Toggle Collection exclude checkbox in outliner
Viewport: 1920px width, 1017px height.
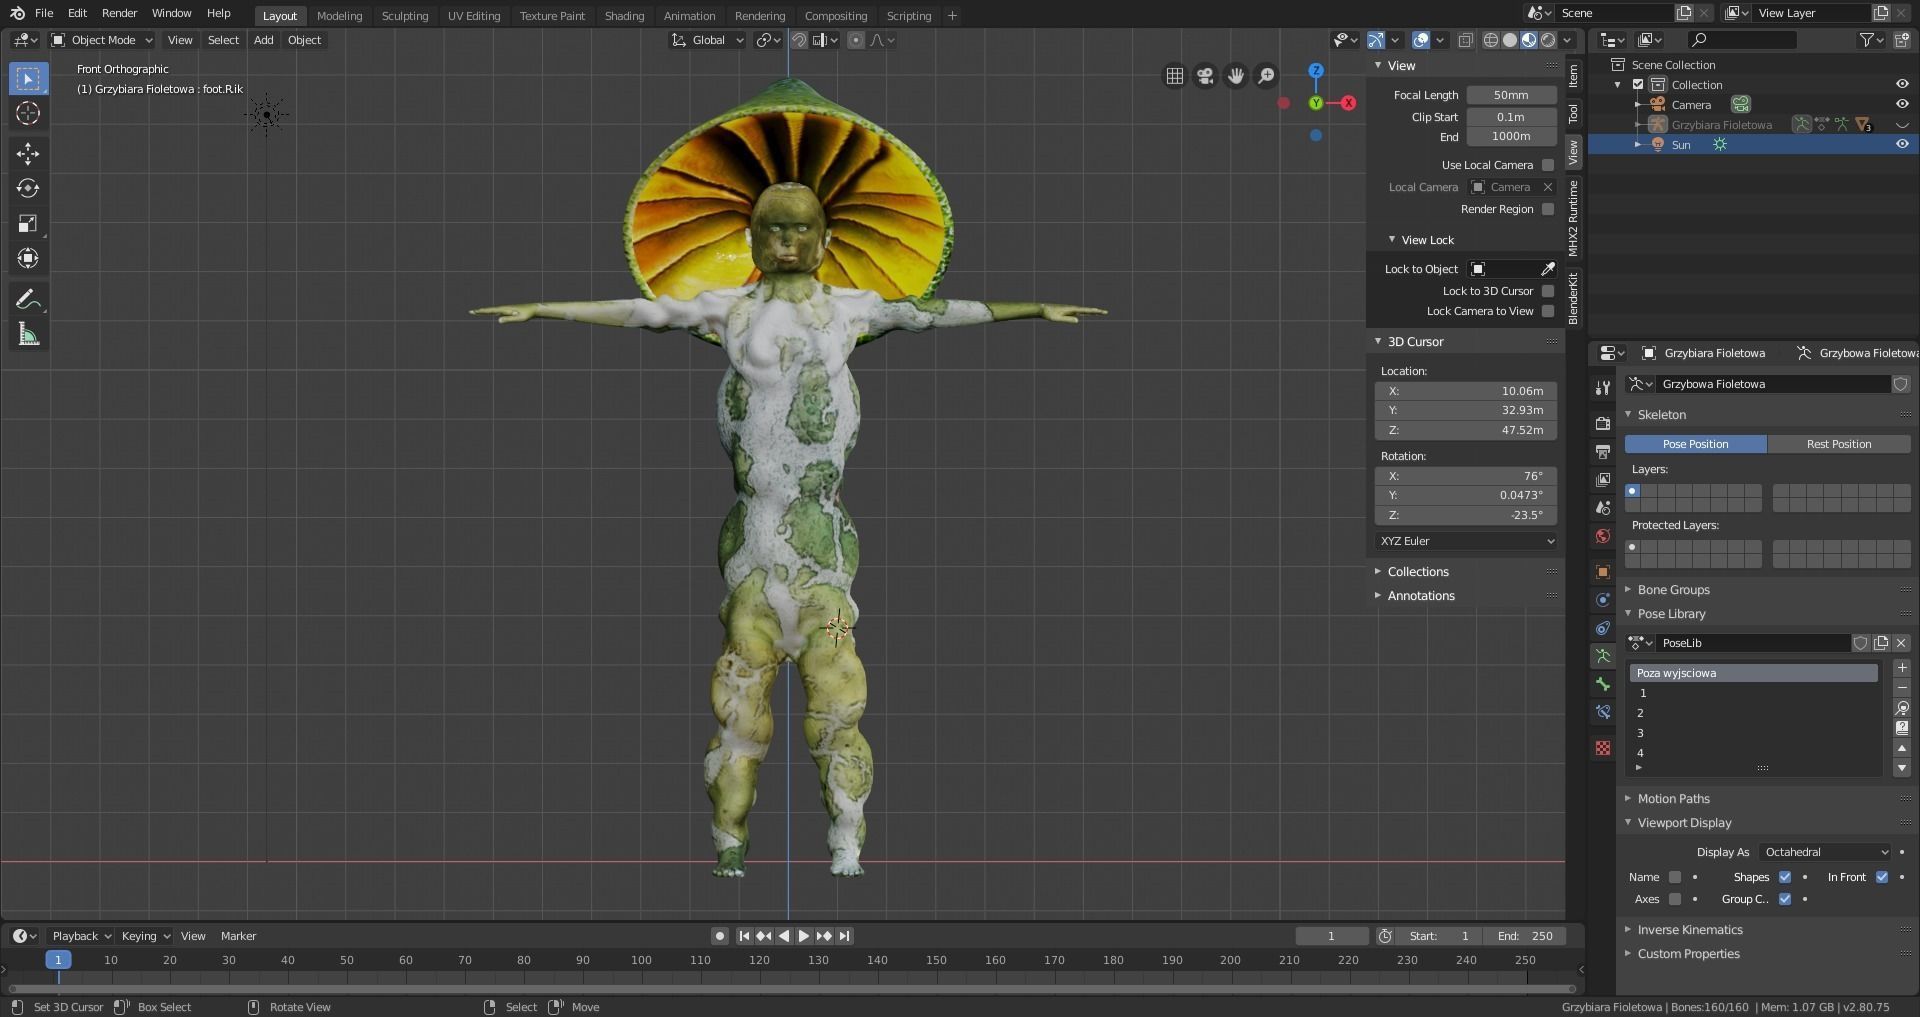[1638, 85]
